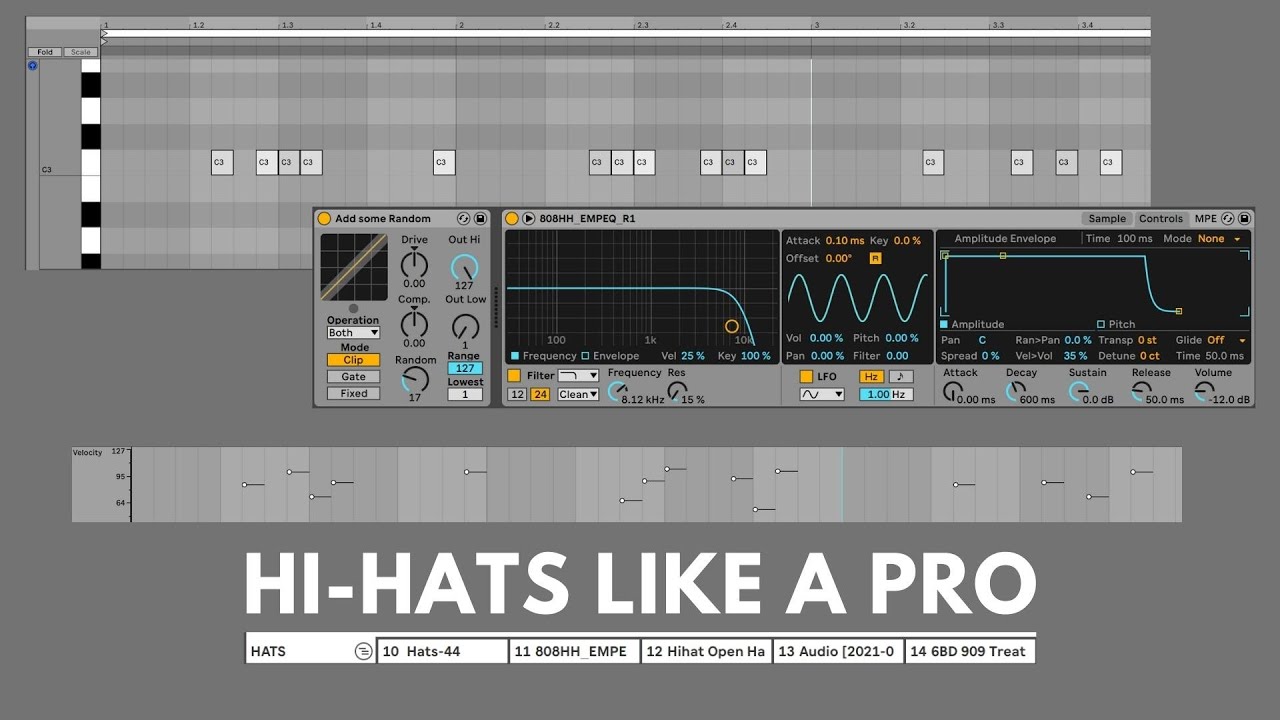The height and width of the screenshot is (720, 1280).
Task: Click the Drive knob
Action: (414, 264)
